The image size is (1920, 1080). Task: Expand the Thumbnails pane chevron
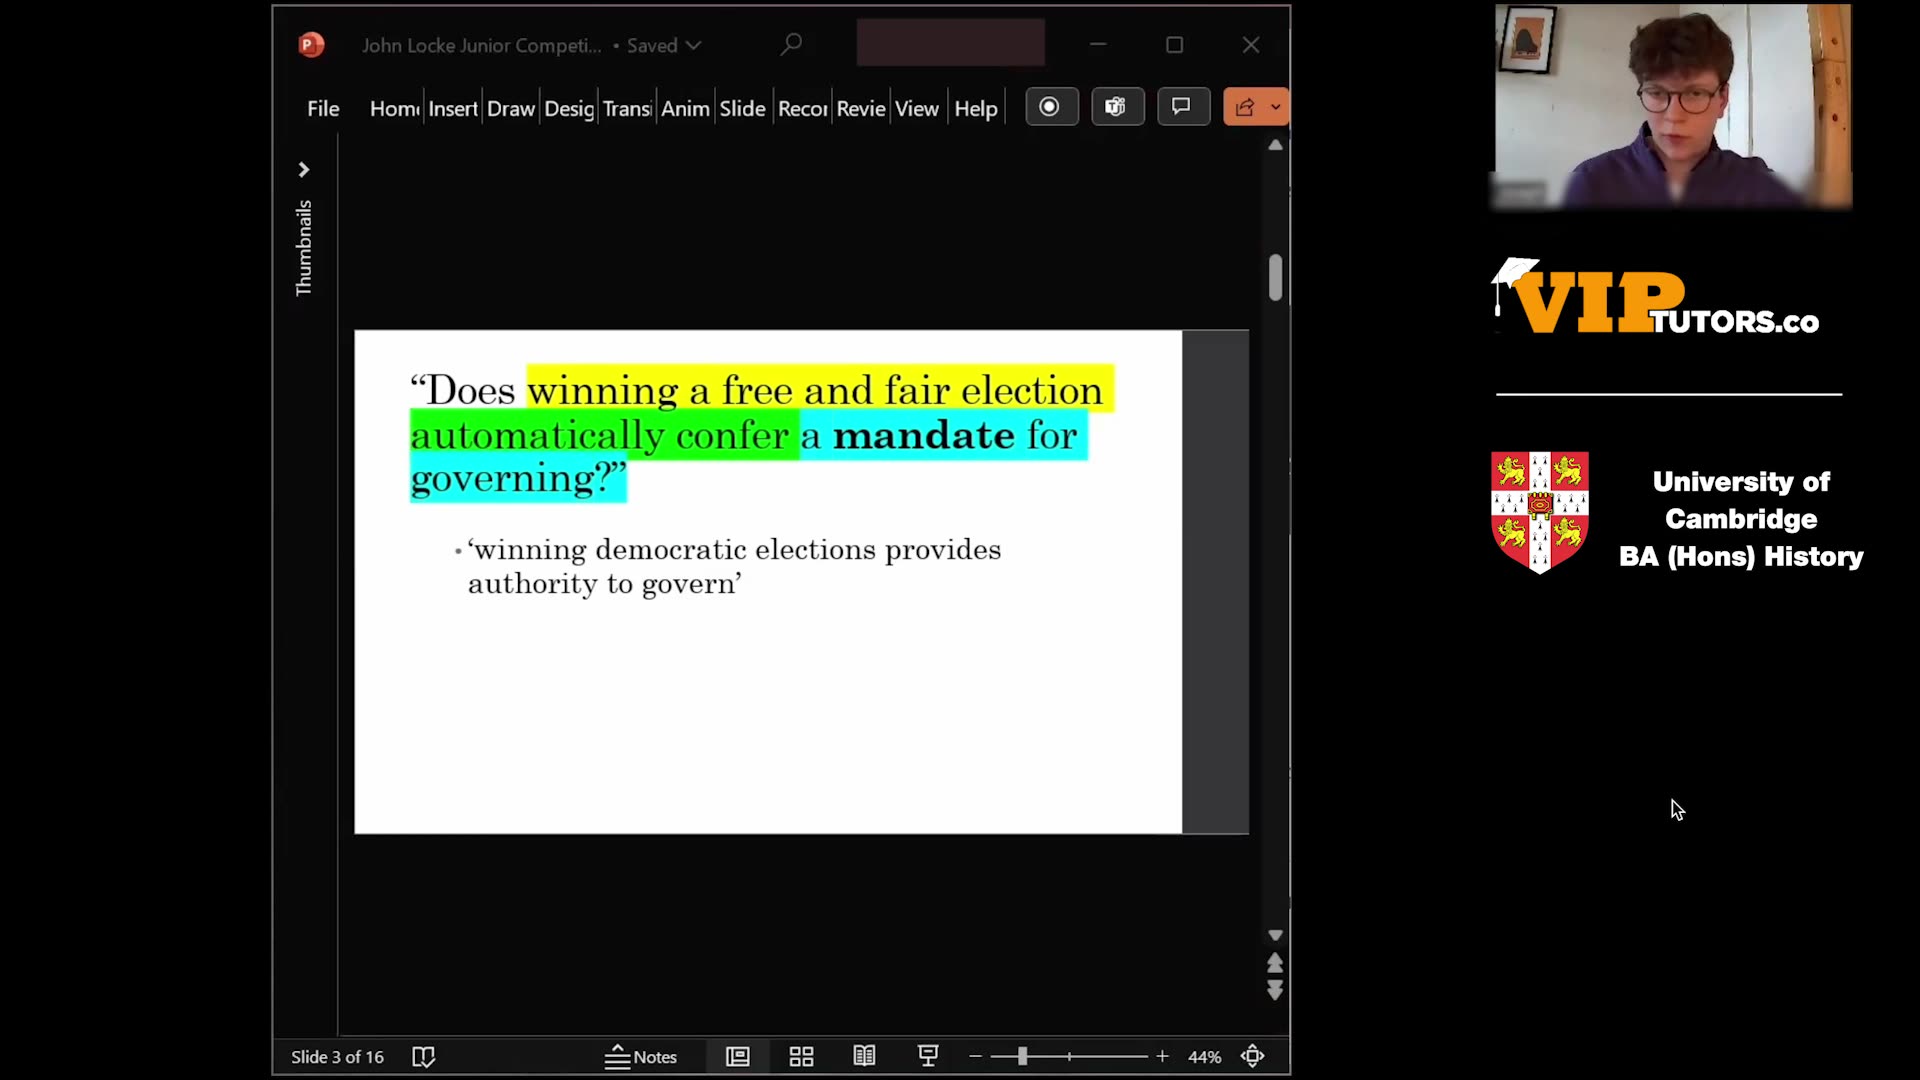tap(304, 170)
